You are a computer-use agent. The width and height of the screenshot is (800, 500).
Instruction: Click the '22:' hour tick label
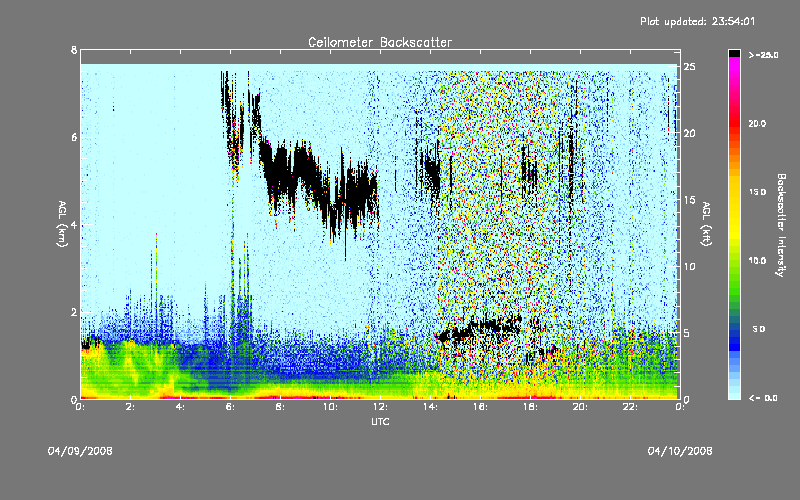[631, 407]
